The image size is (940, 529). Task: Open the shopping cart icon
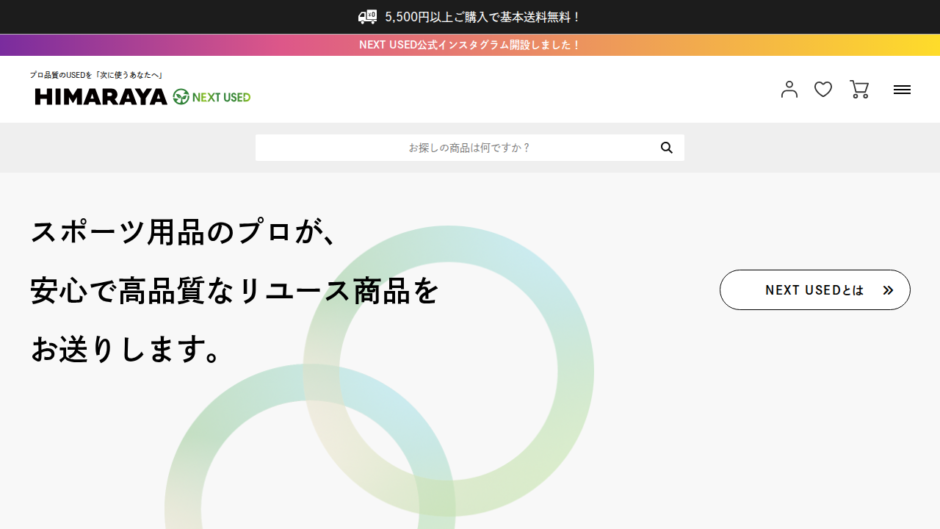859,89
